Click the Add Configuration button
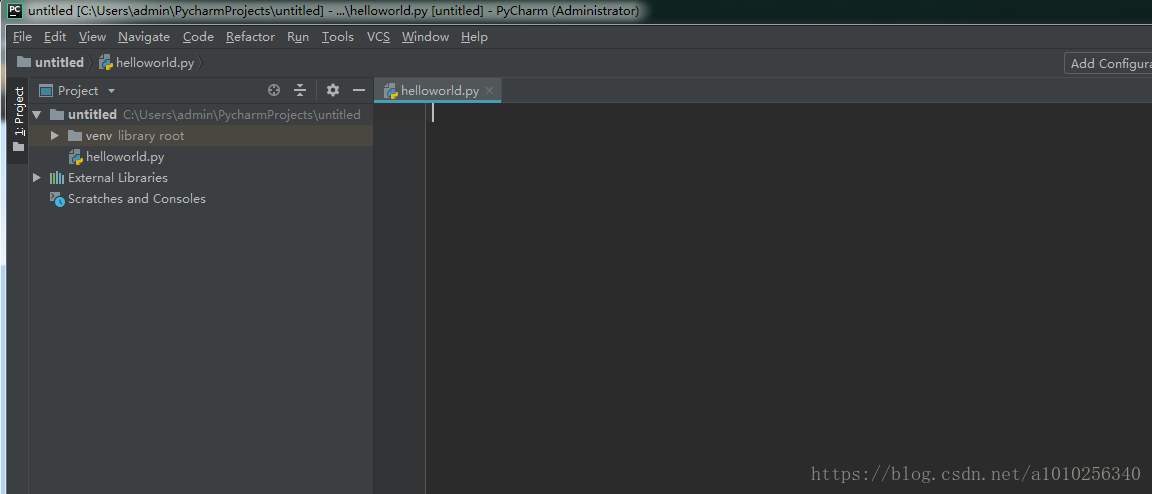 click(x=1110, y=63)
